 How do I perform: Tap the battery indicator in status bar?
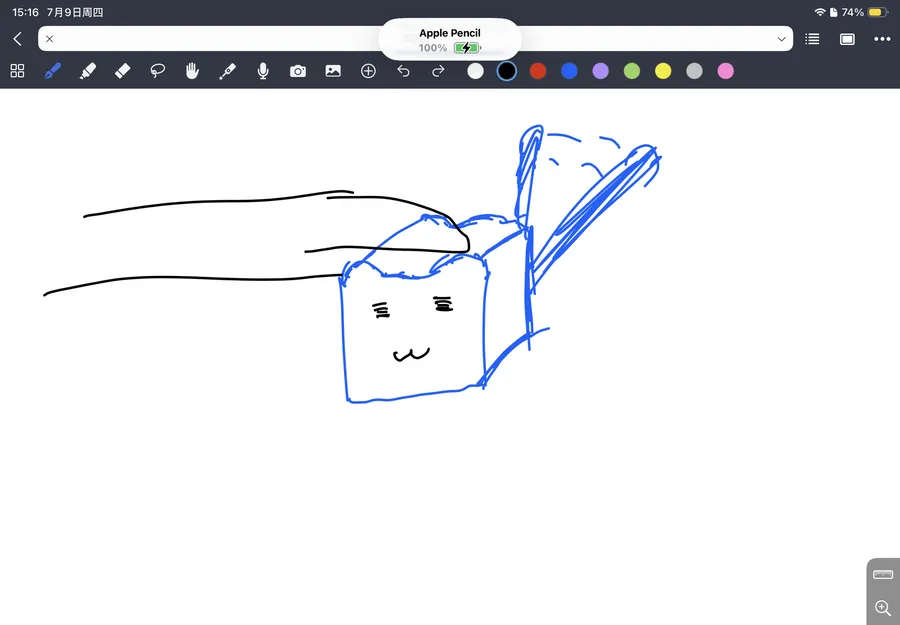point(878,12)
